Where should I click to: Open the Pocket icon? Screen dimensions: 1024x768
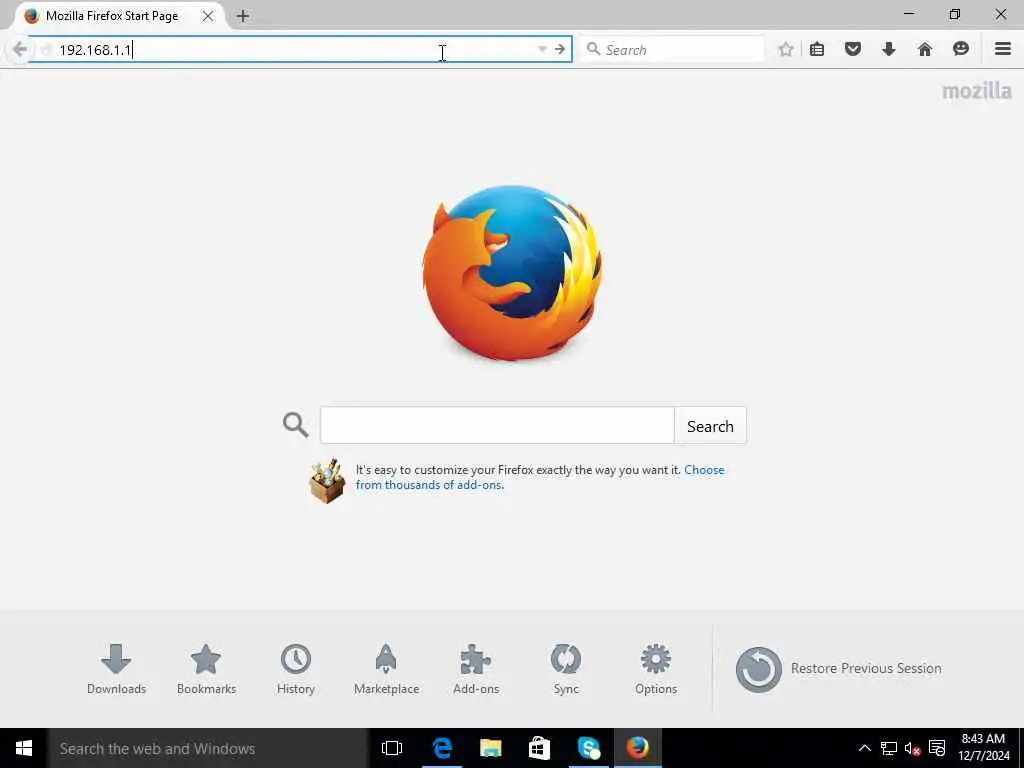point(853,49)
